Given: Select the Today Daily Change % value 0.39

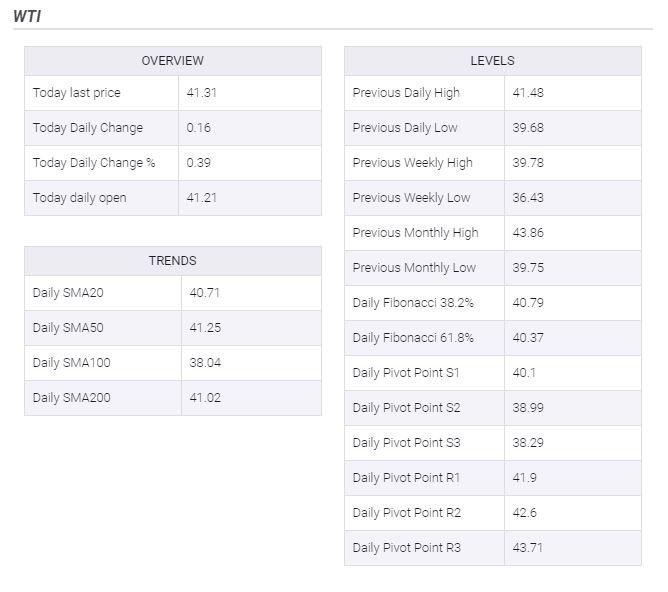Looking at the screenshot, I should tap(199, 163).
